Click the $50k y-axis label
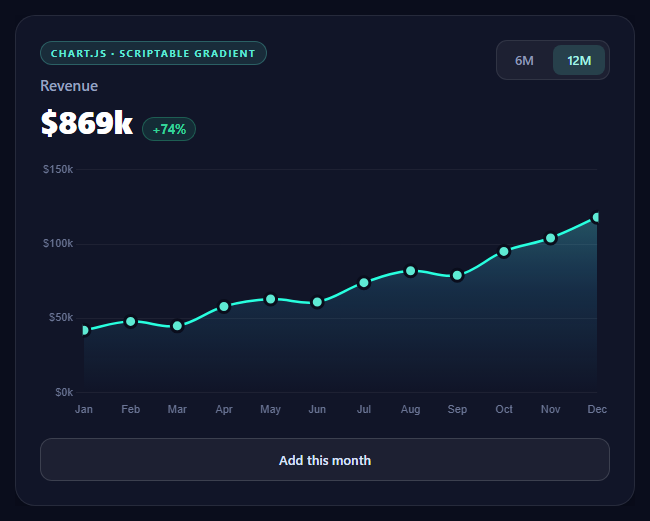Screen dimensions: 650x521 pos(61,317)
